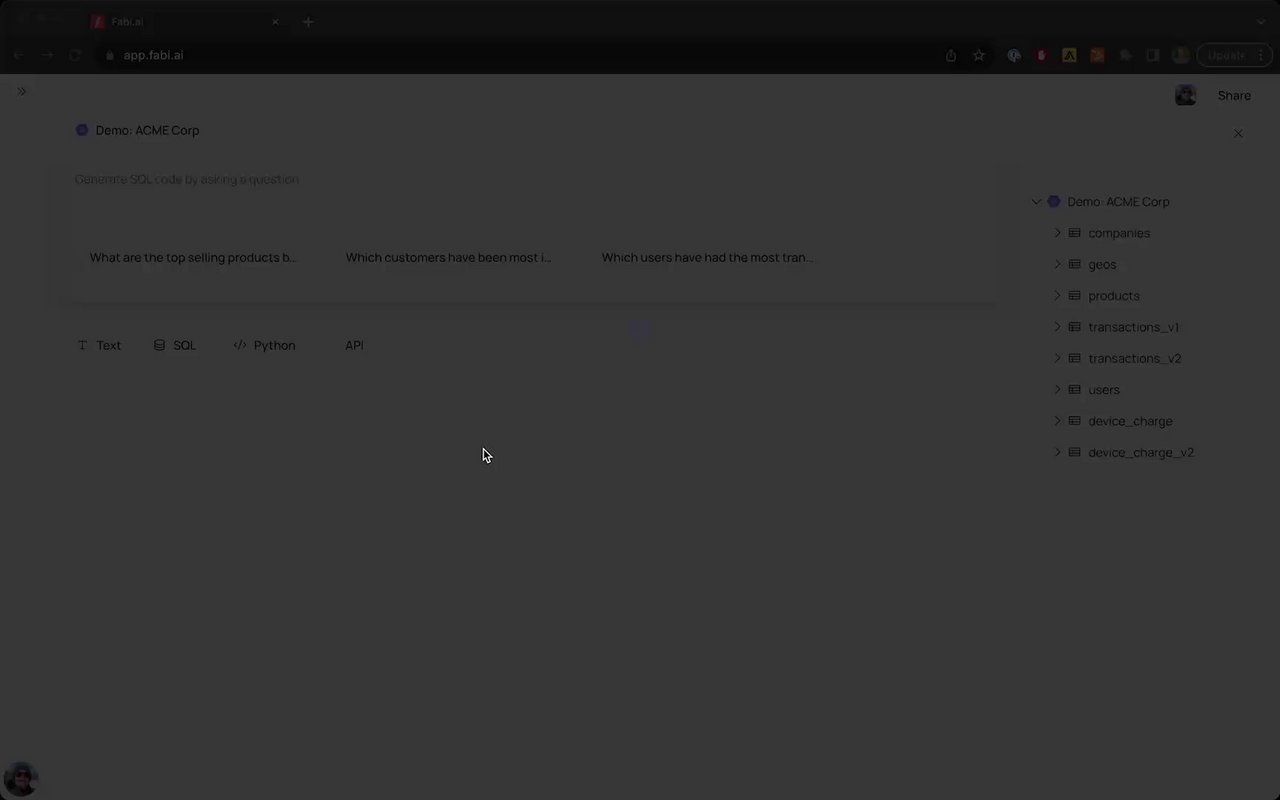Select the users table in schema
Viewport: 1280px width, 800px height.
click(1104, 390)
